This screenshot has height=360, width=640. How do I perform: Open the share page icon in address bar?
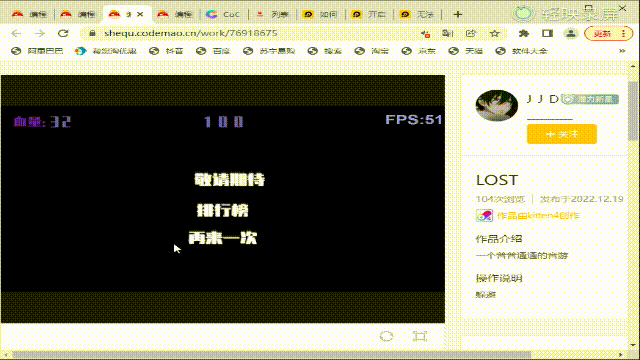[x=471, y=33]
